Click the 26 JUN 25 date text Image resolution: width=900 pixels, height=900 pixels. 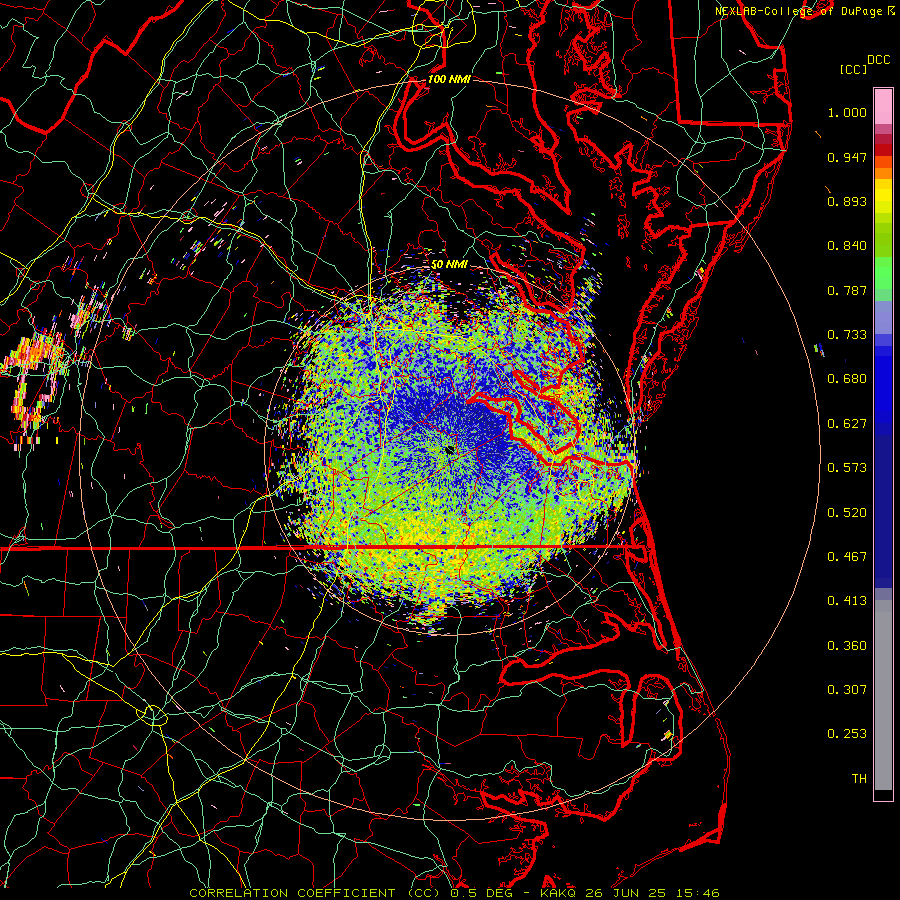tap(625, 893)
